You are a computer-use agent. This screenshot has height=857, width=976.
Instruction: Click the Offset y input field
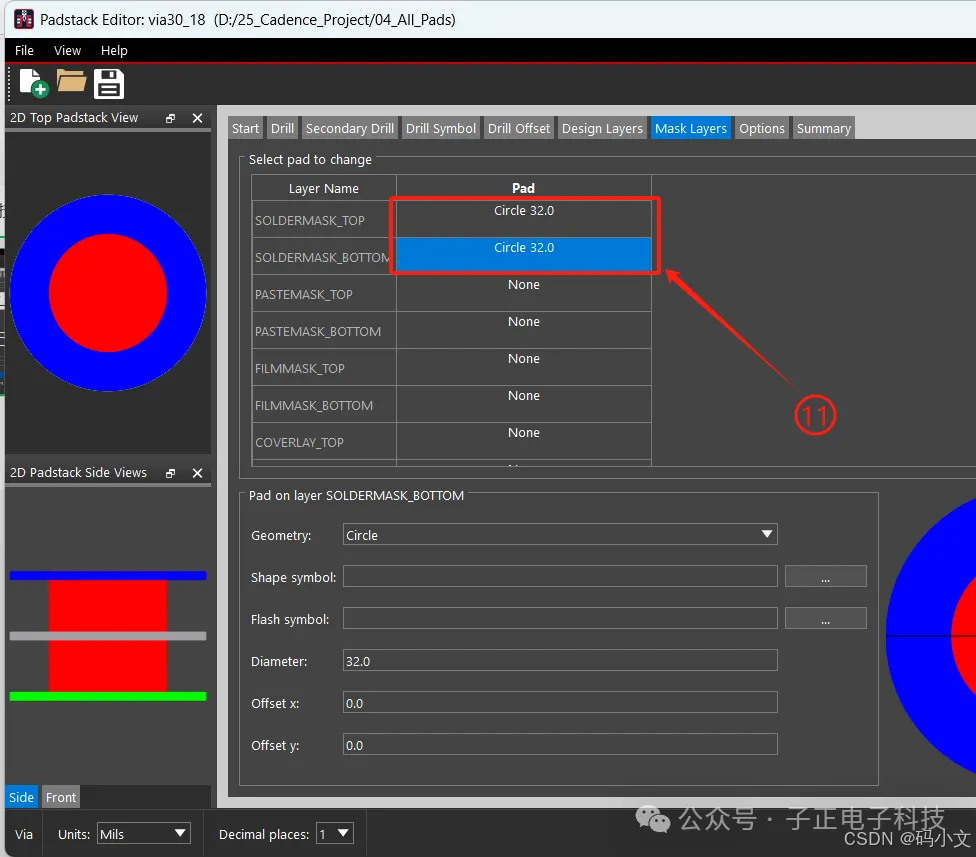tap(560, 744)
